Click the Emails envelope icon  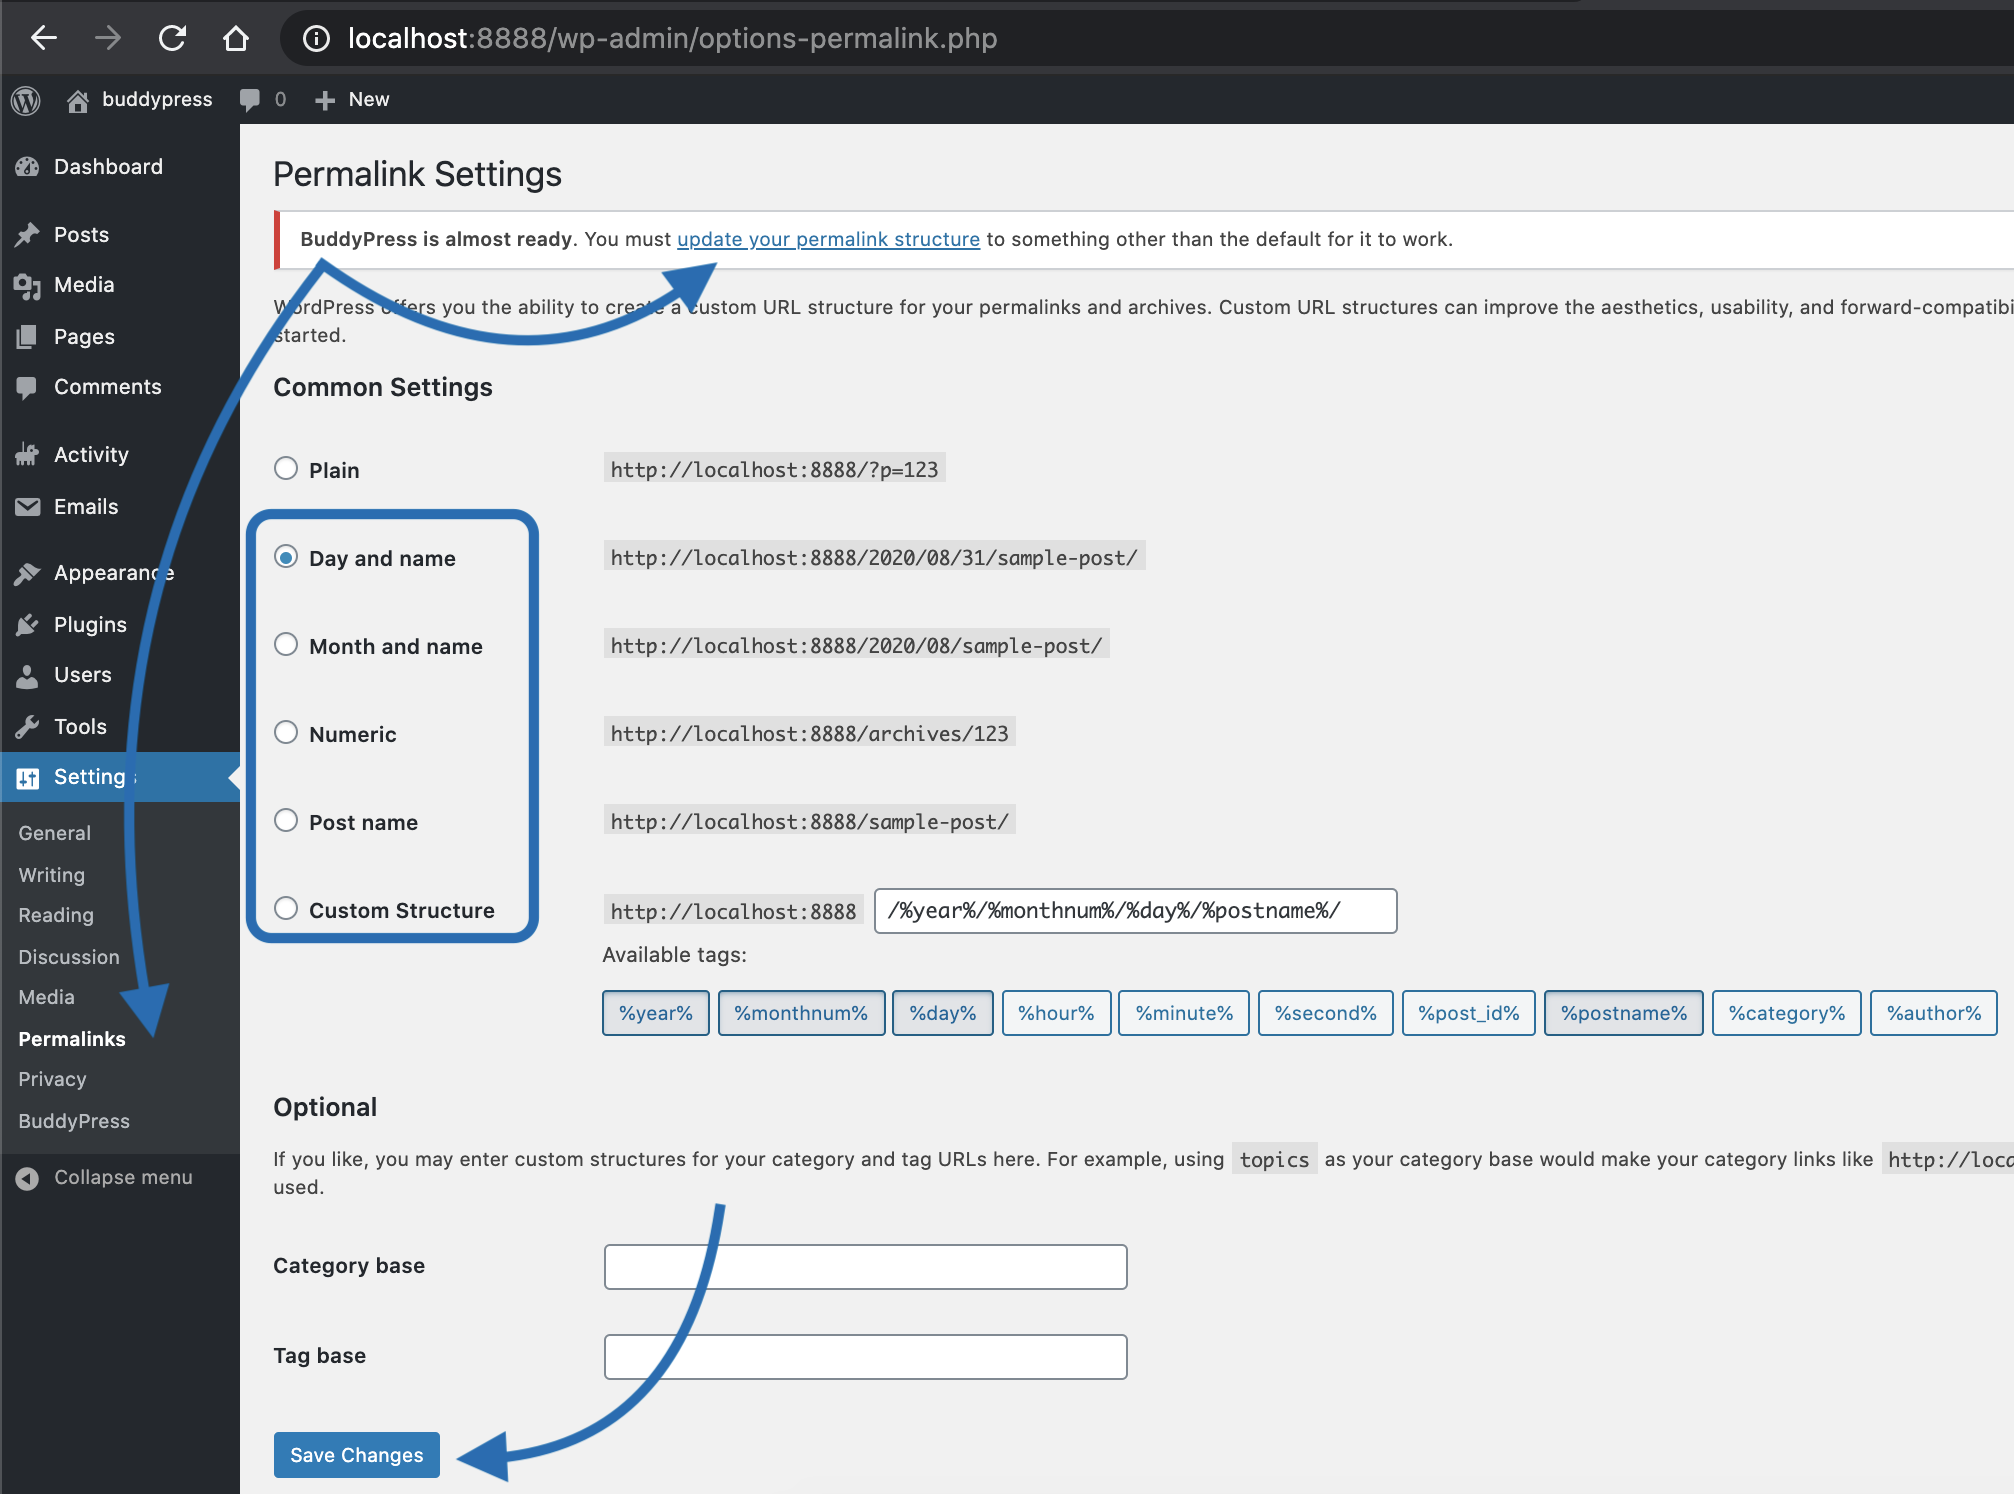[27, 507]
